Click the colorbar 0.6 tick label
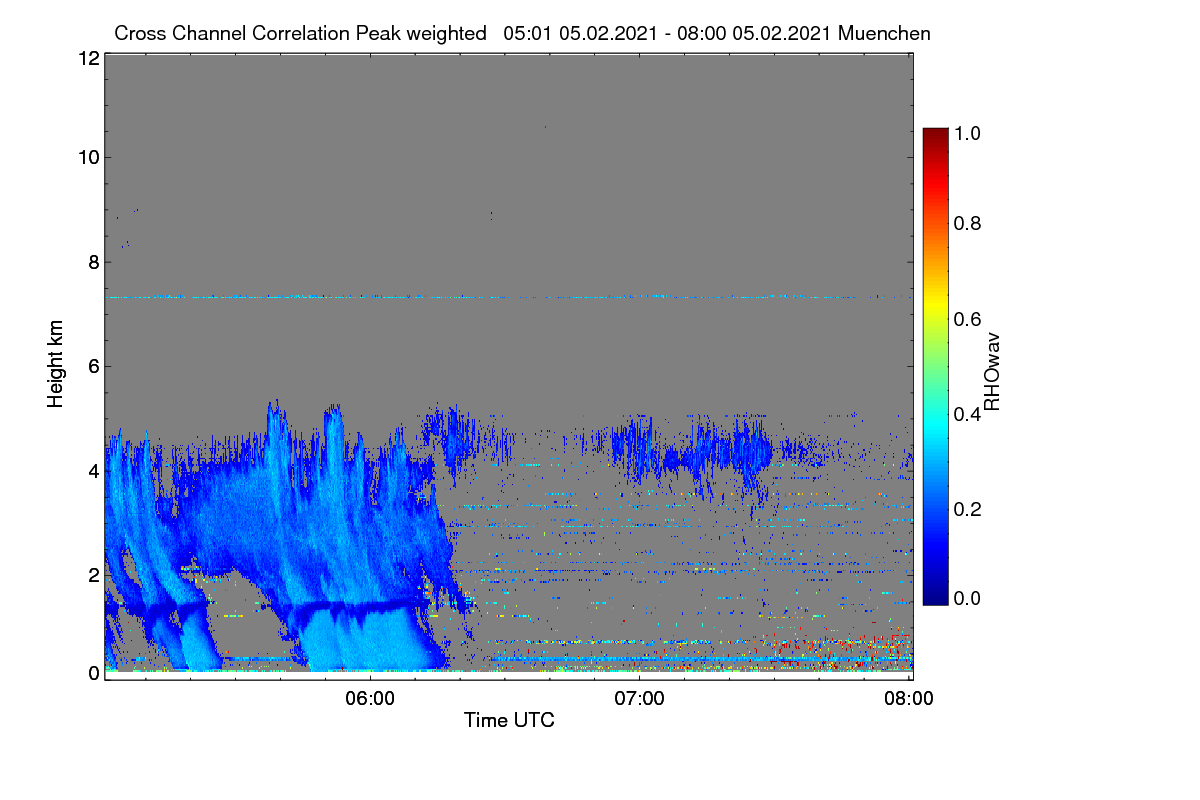The height and width of the screenshot is (800, 1200). point(971,318)
